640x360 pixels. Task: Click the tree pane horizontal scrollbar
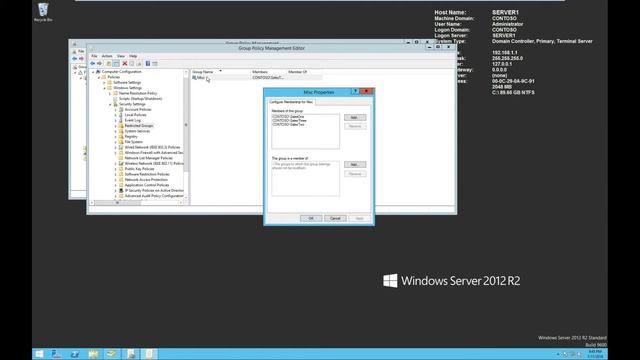(137, 202)
